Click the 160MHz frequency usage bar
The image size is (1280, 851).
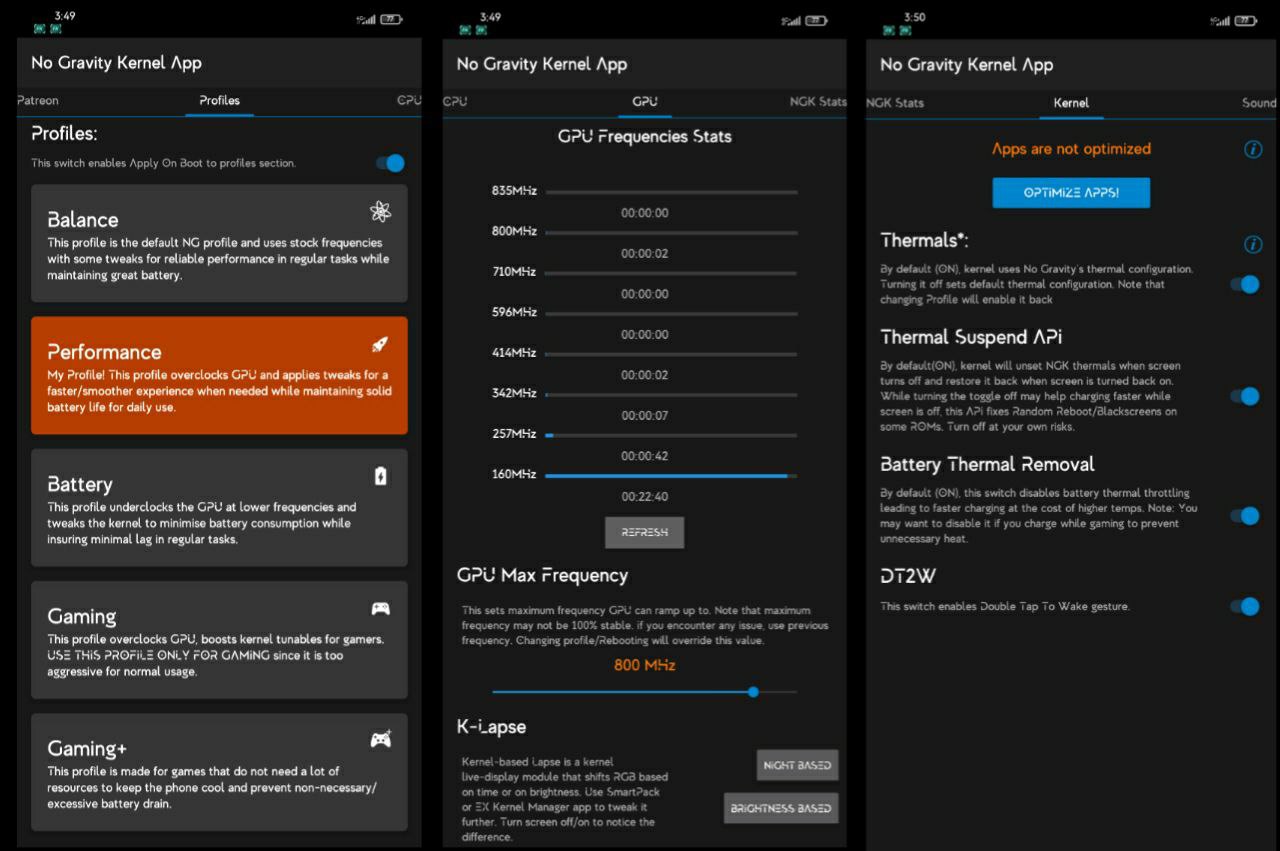(671, 476)
